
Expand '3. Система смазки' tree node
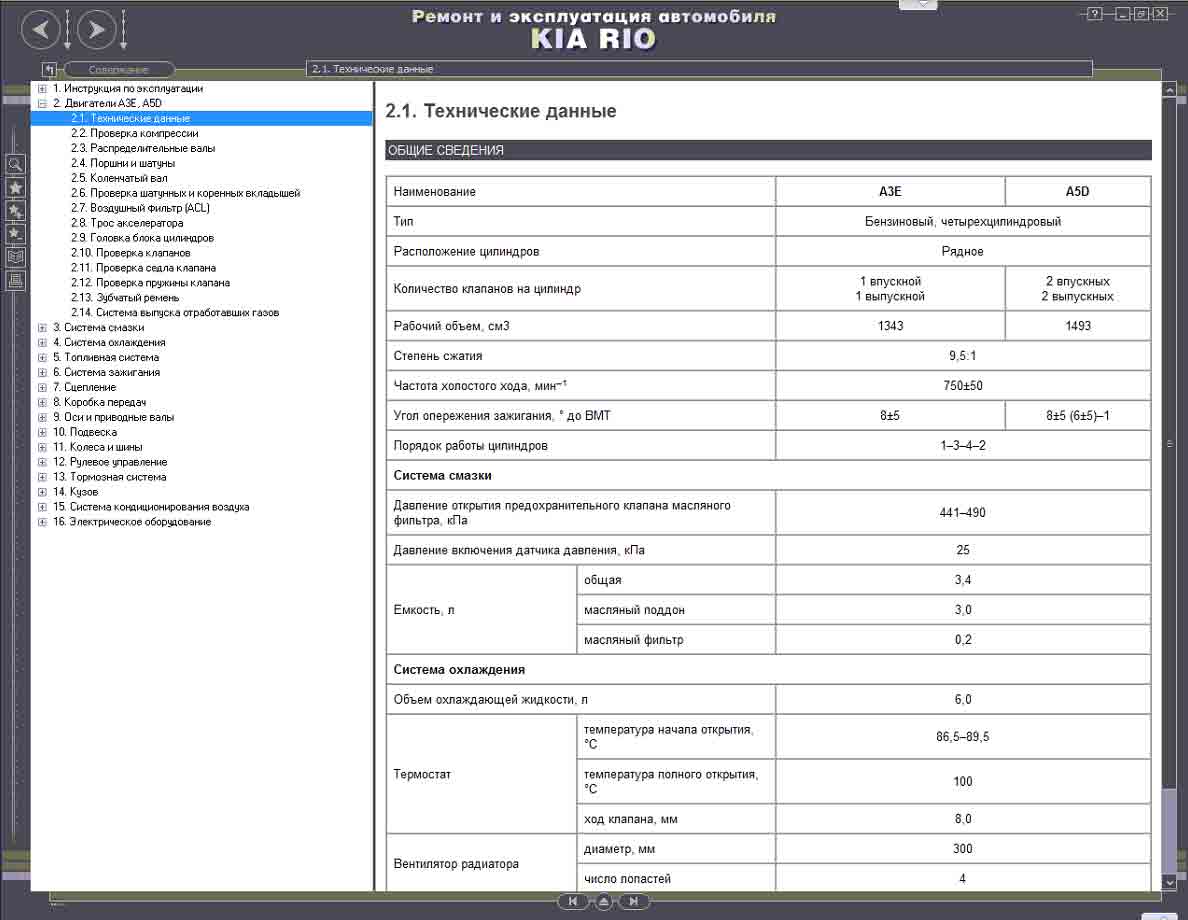(42, 327)
